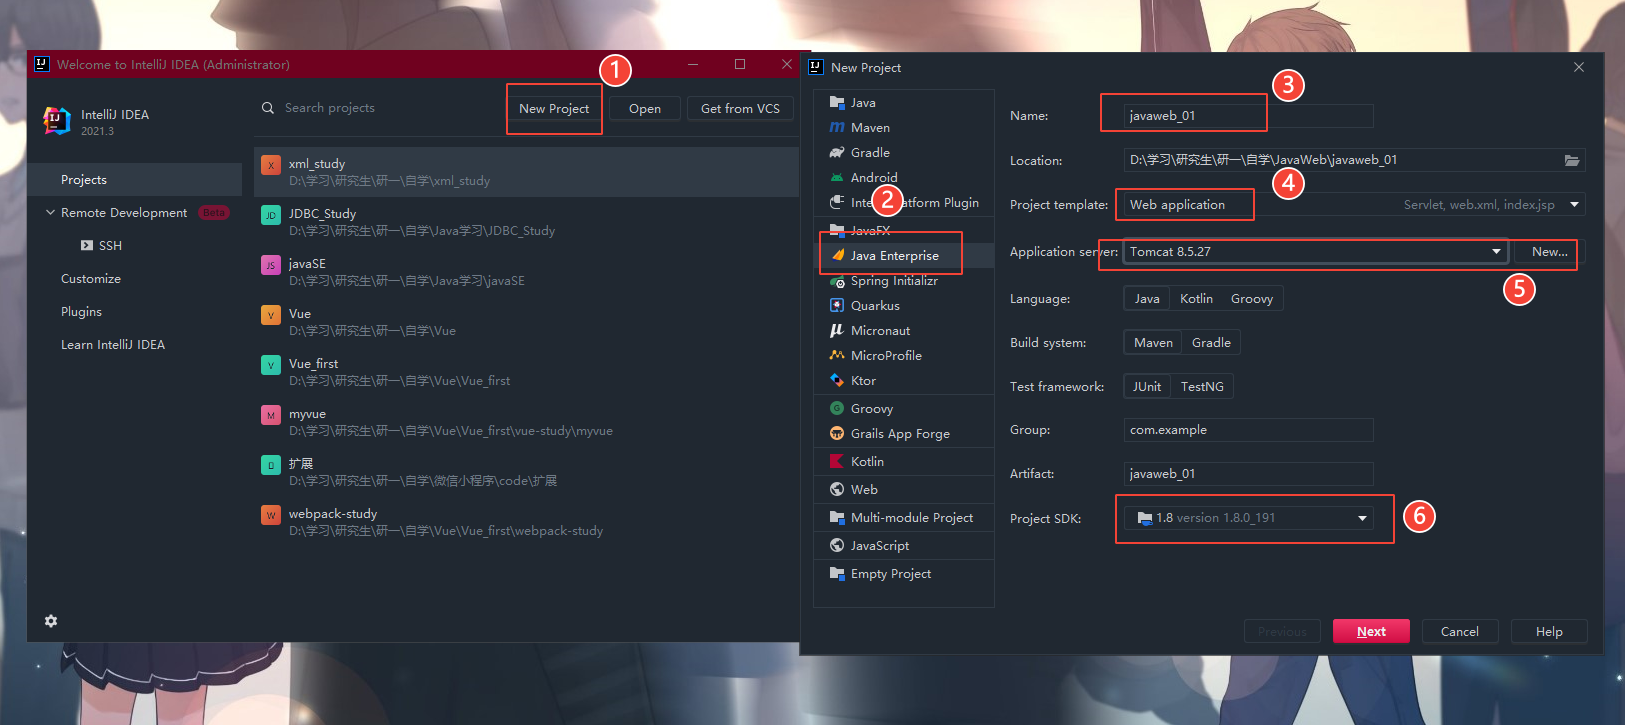Click the Vue project icon
This screenshot has height=725, width=1625.
[271, 315]
